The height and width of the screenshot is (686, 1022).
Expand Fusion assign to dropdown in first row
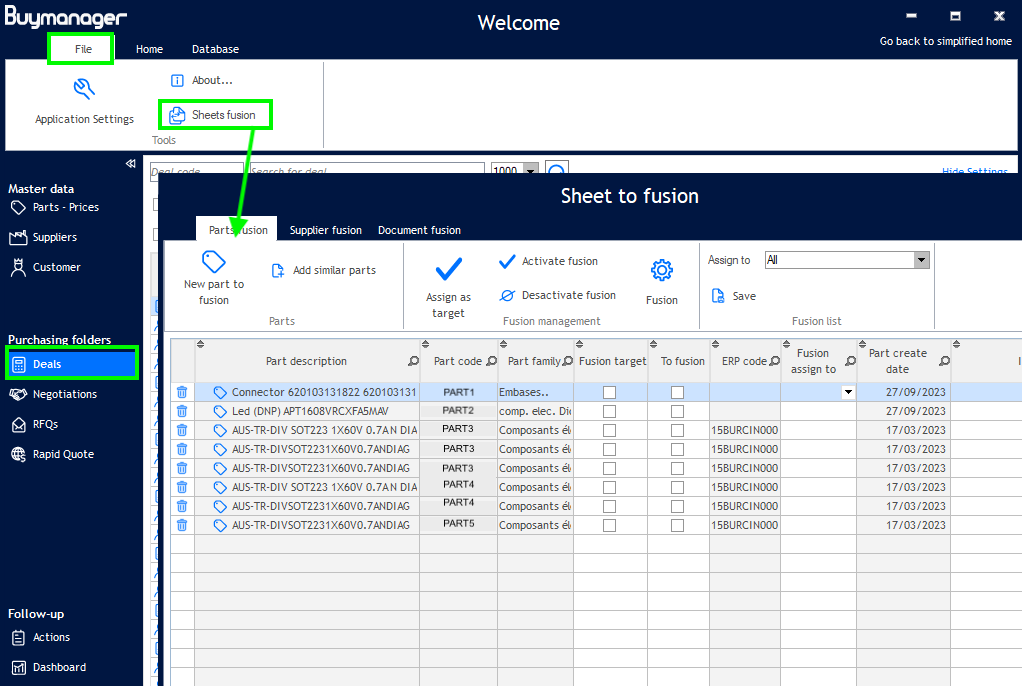pos(848,392)
